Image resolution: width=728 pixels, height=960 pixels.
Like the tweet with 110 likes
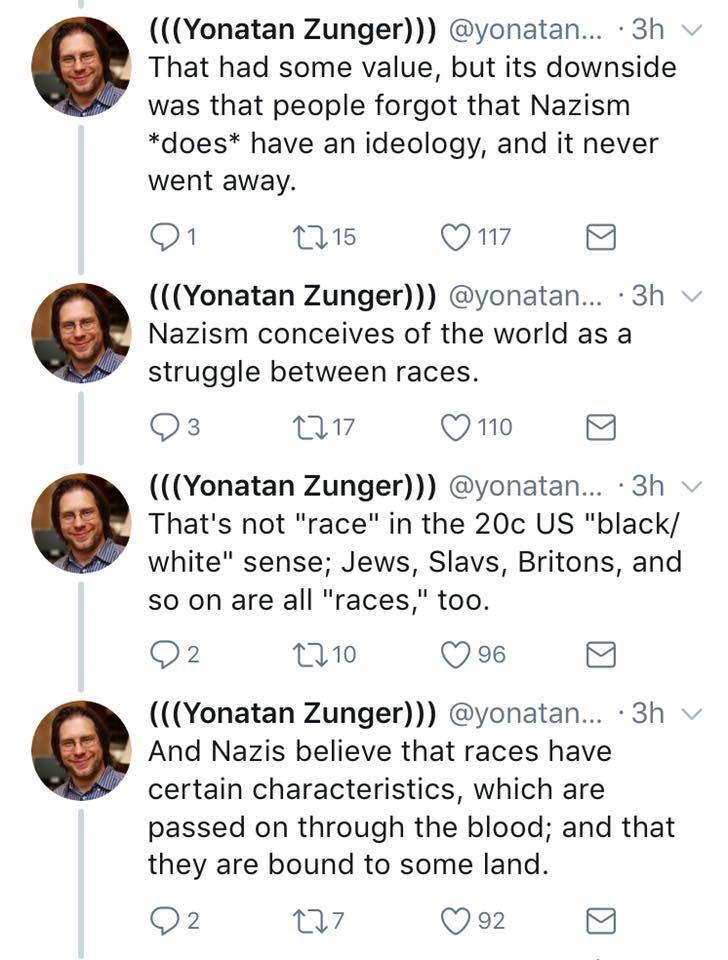456,427
